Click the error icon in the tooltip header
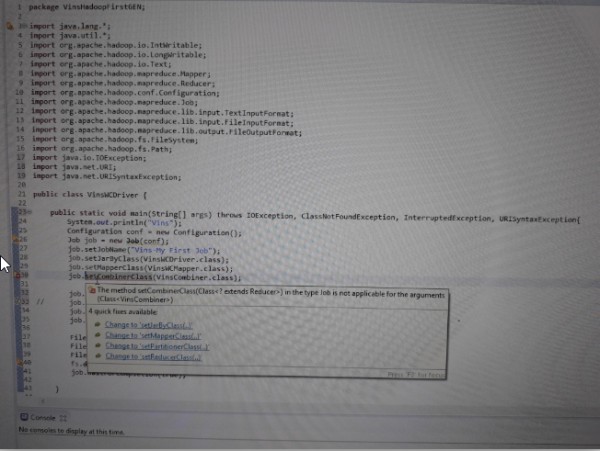 click(91, 290)
